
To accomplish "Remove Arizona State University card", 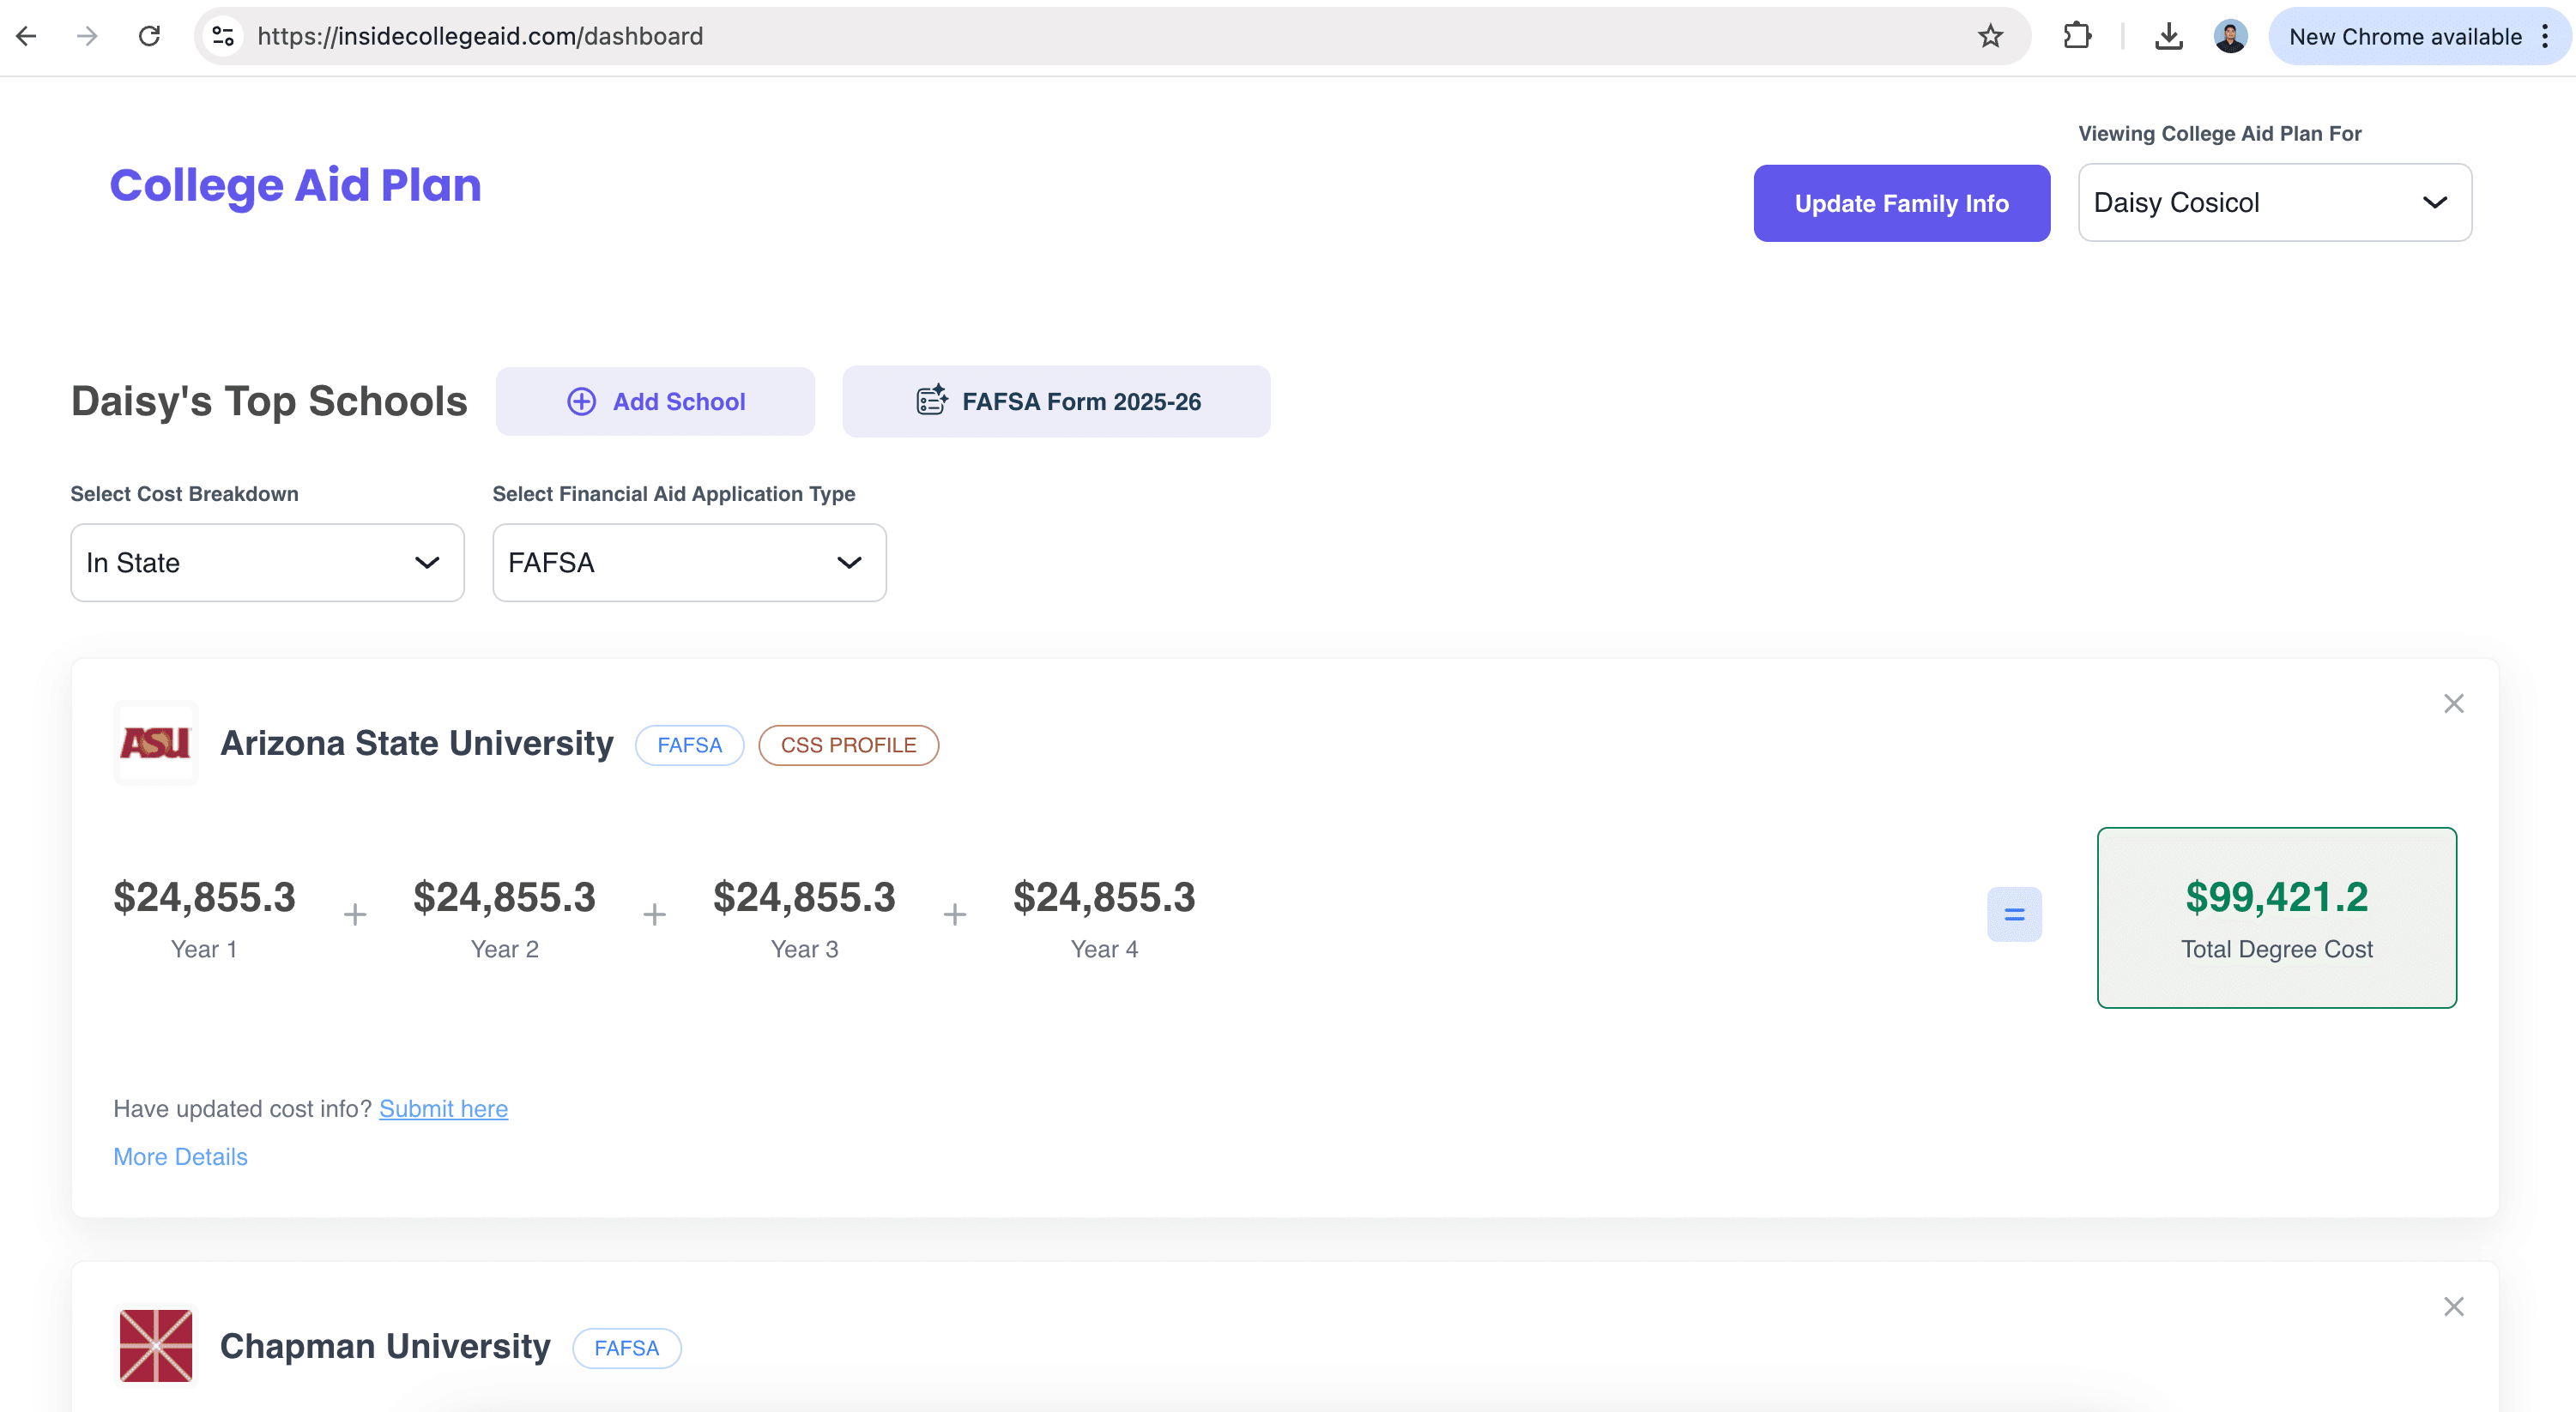I will pyautogui.click(x=2453, y=704).
